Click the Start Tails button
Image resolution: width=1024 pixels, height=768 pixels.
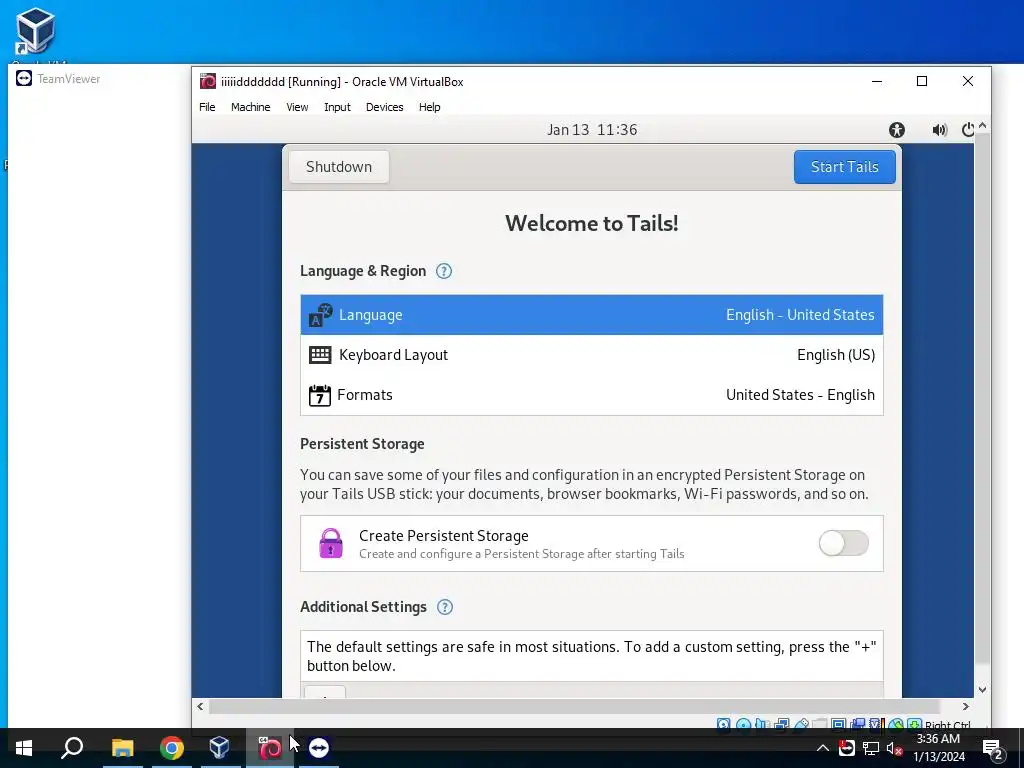tap(844, 167)
